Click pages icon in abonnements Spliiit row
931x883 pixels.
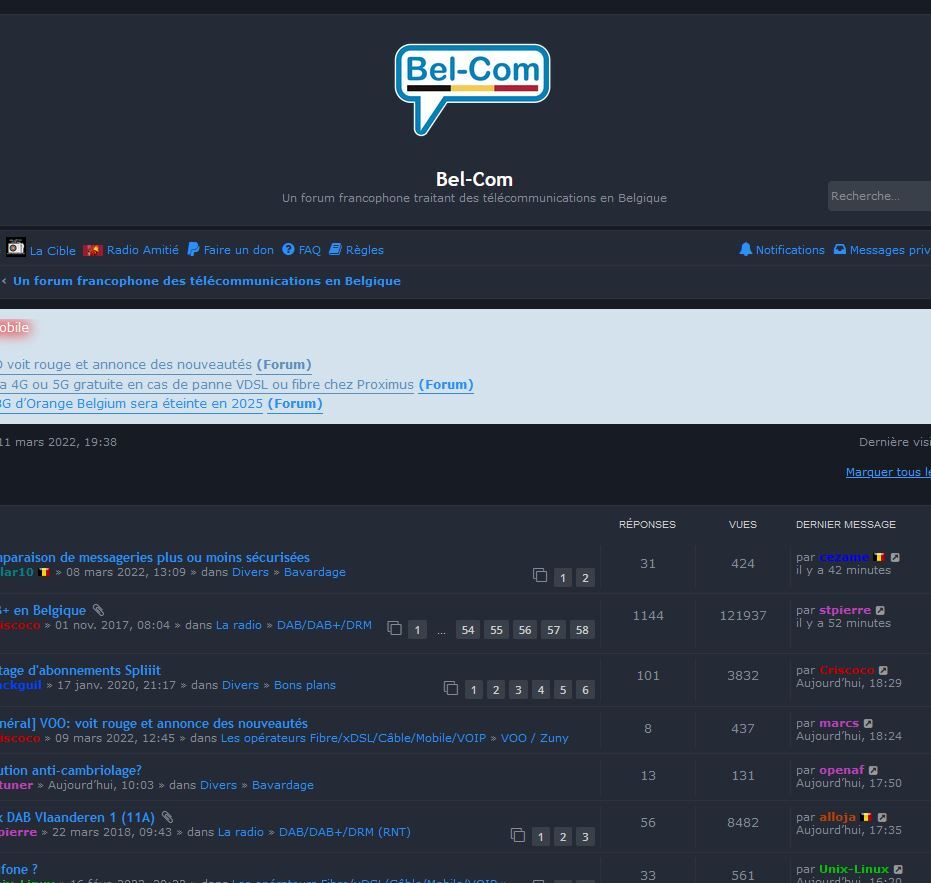pyautogui.click(x=451, y=688)
